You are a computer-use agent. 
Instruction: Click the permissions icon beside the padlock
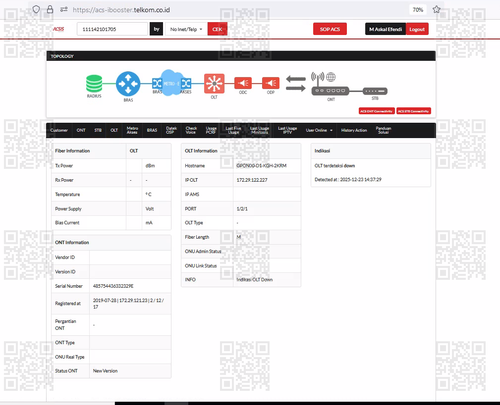pos(64,9)
